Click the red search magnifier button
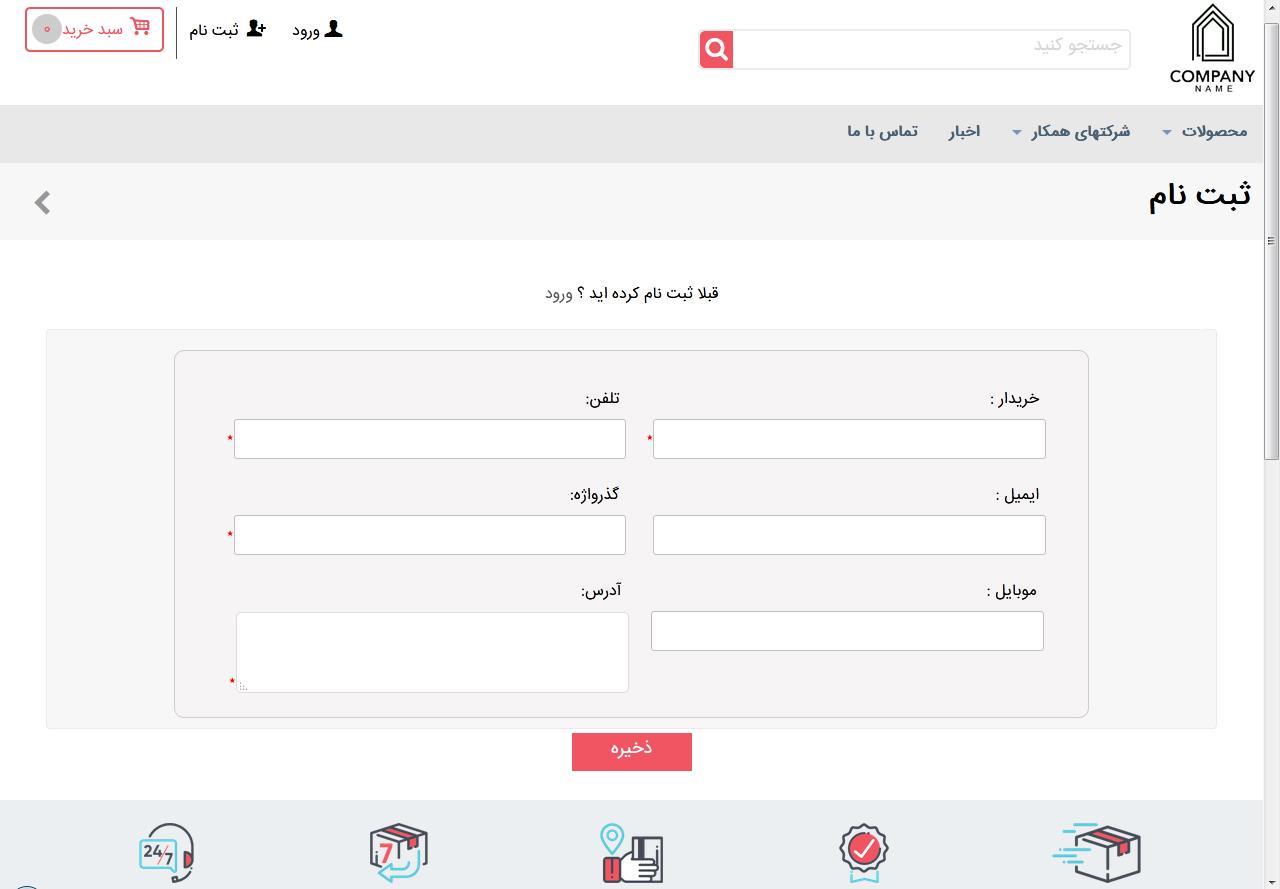Screen dimensions: 1280x889 pos(716,49)
